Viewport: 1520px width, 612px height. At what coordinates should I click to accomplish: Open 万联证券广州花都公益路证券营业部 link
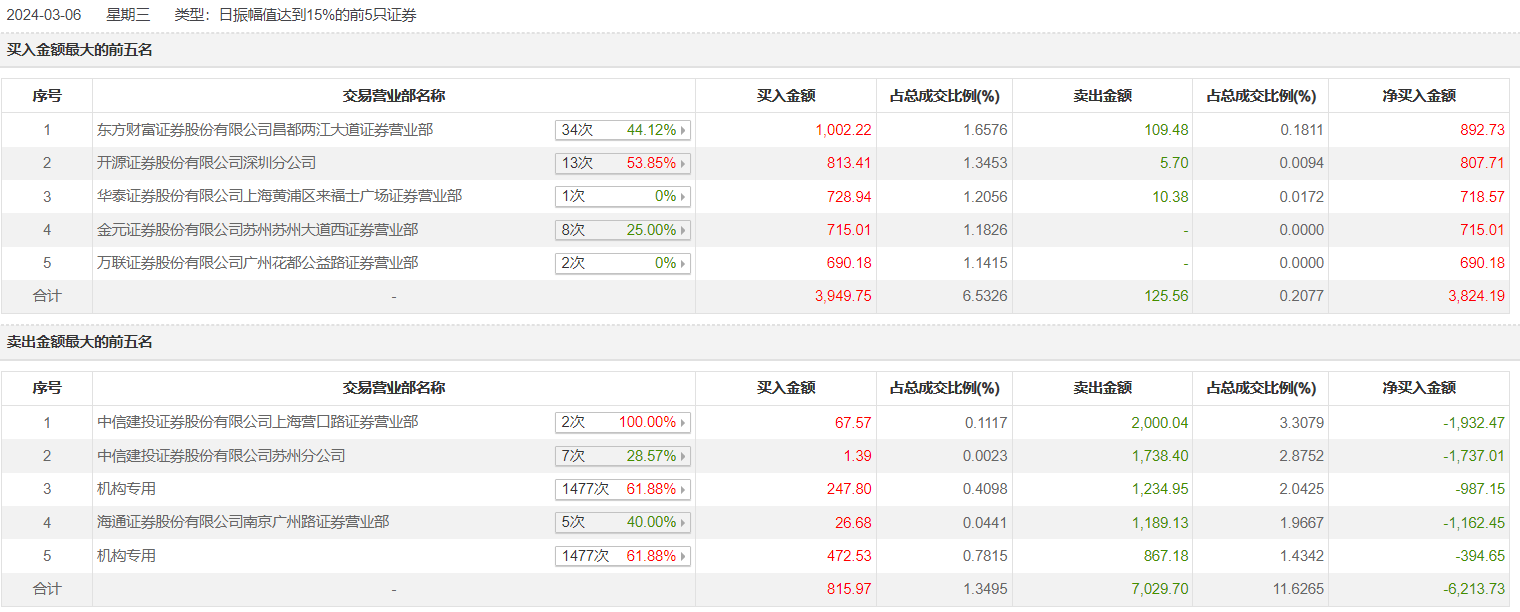257,263
